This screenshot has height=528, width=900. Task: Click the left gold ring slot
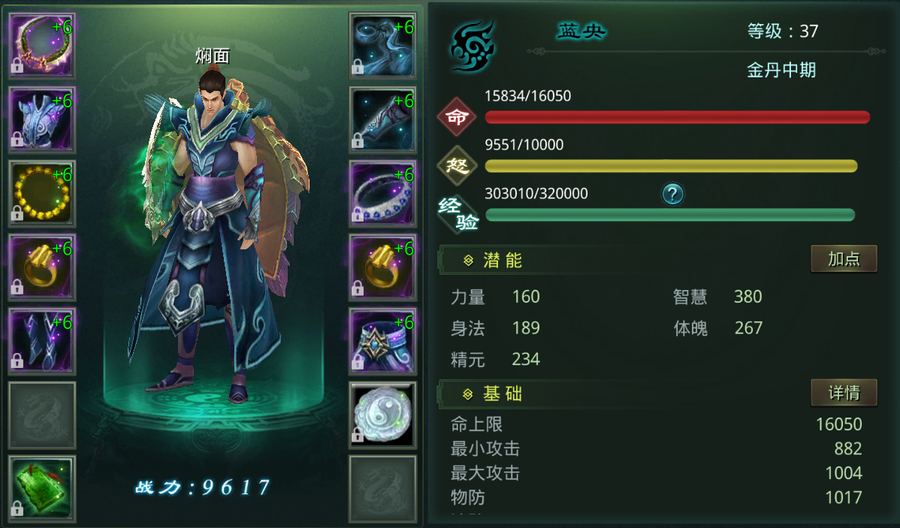coord(42,267)
